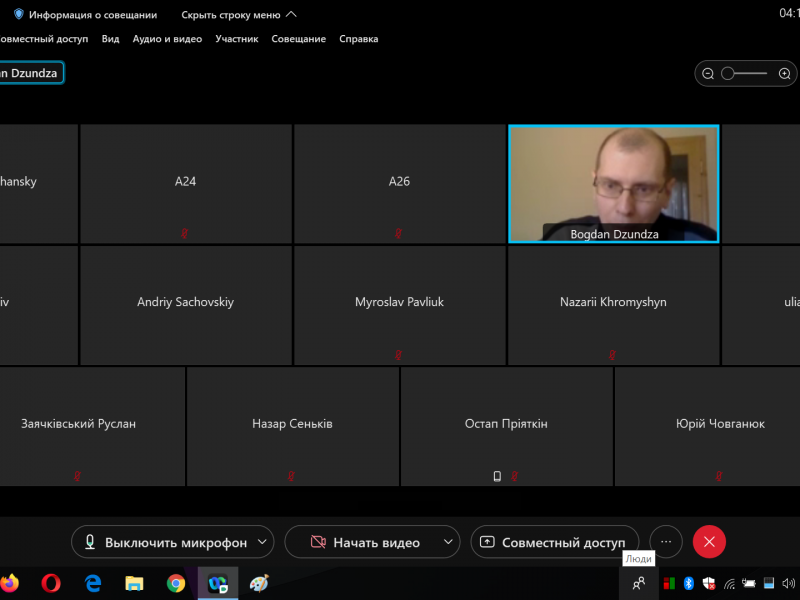Click the zoom in magnifier icon
The image size is (800, 600).
click(x=784, y=74)
